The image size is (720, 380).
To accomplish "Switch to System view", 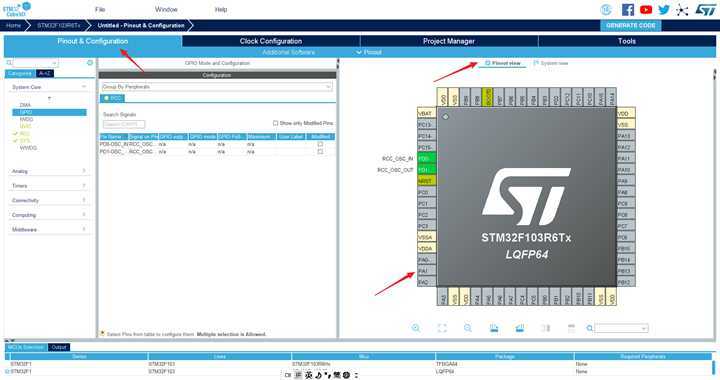I will [551, 63].
